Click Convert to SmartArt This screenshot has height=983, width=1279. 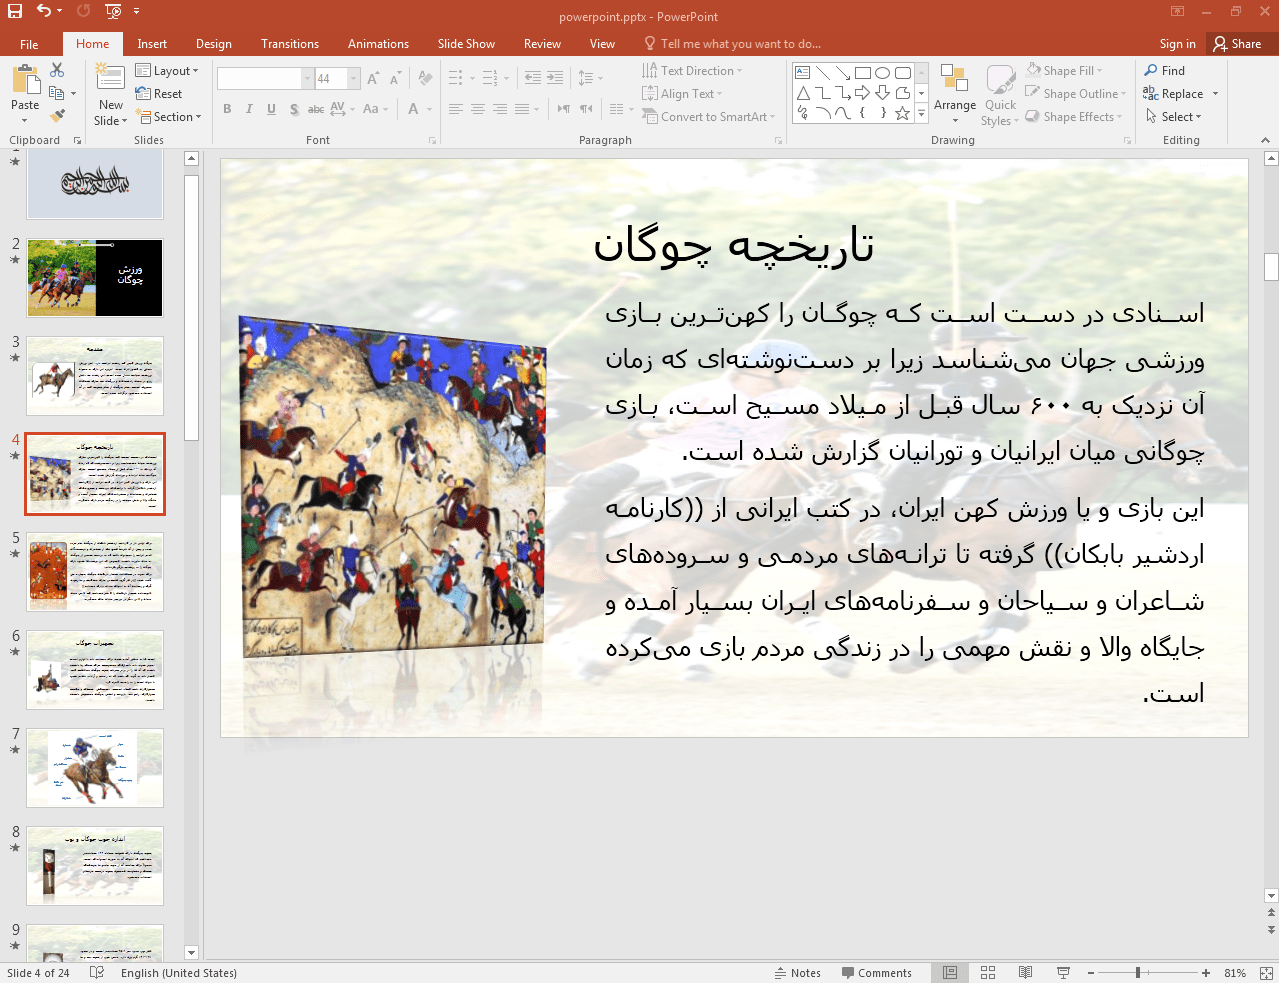(x=708, y=117)
